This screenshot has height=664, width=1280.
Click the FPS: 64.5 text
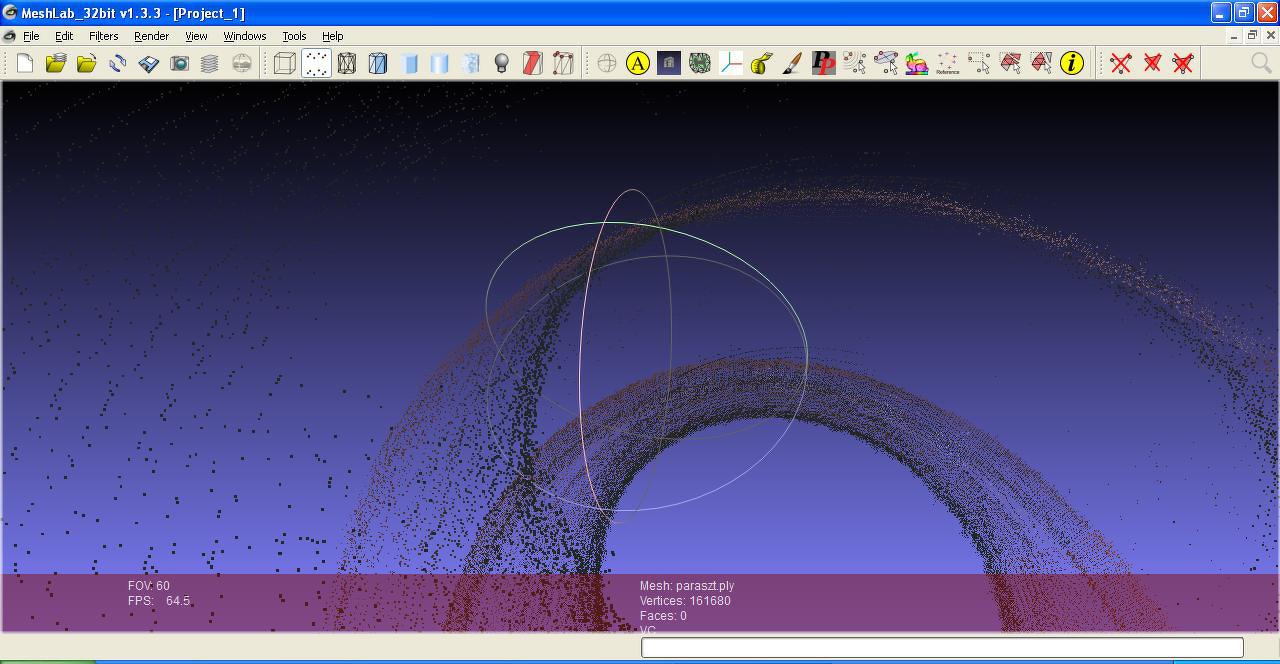tap(159, 601)
